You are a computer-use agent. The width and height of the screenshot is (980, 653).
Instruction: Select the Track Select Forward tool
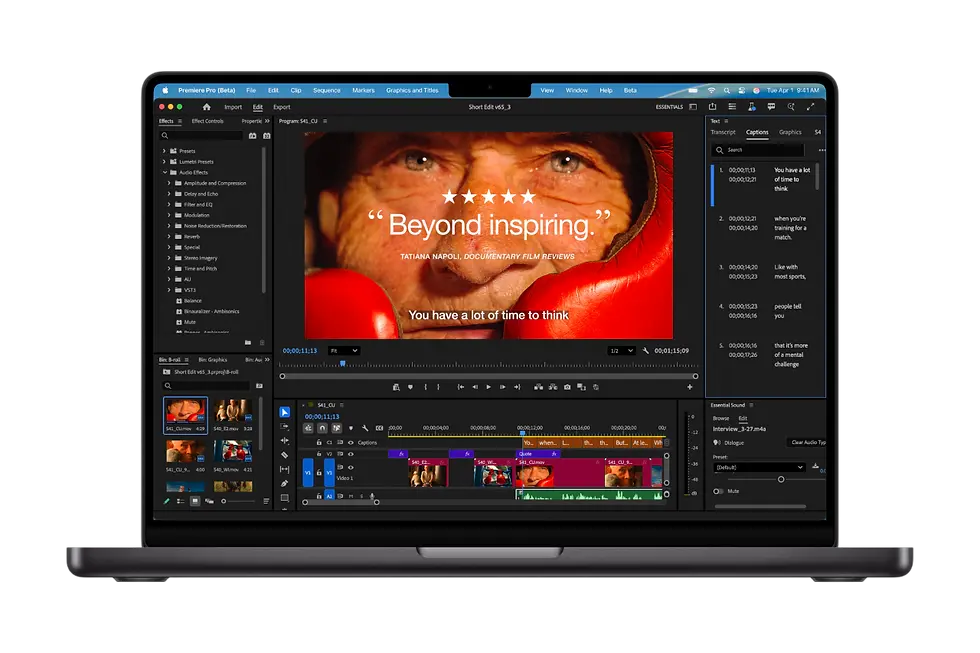click(x=284, y=426)
